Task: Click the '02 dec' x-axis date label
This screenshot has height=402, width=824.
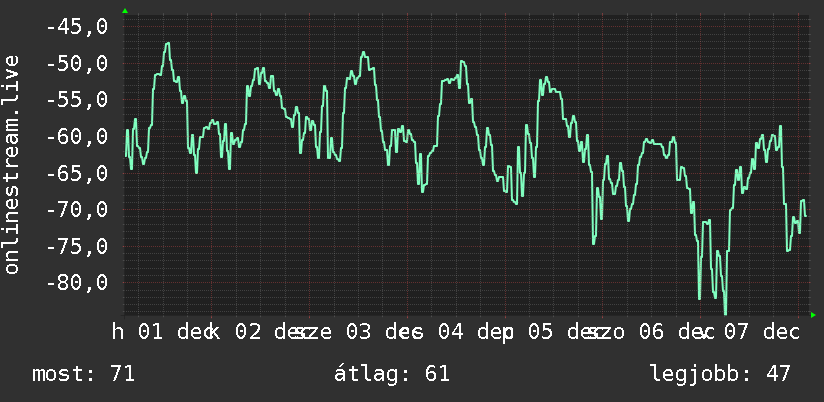Action: coord(274,332)
